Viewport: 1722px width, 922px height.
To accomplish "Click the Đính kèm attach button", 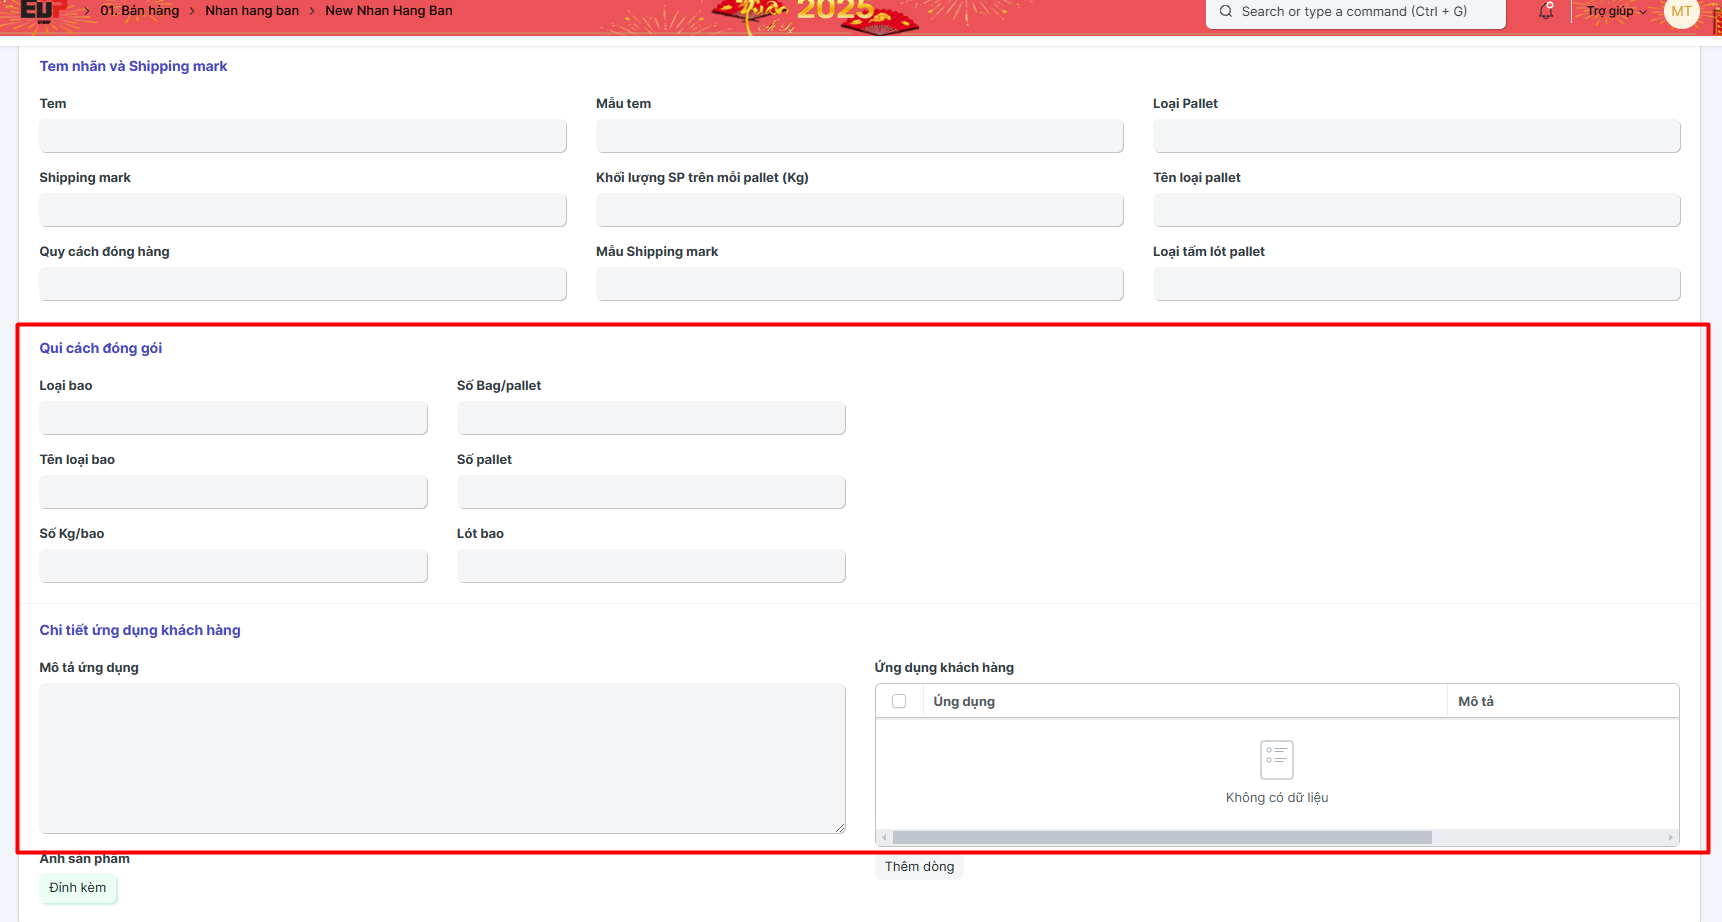I will coord(78,888).
